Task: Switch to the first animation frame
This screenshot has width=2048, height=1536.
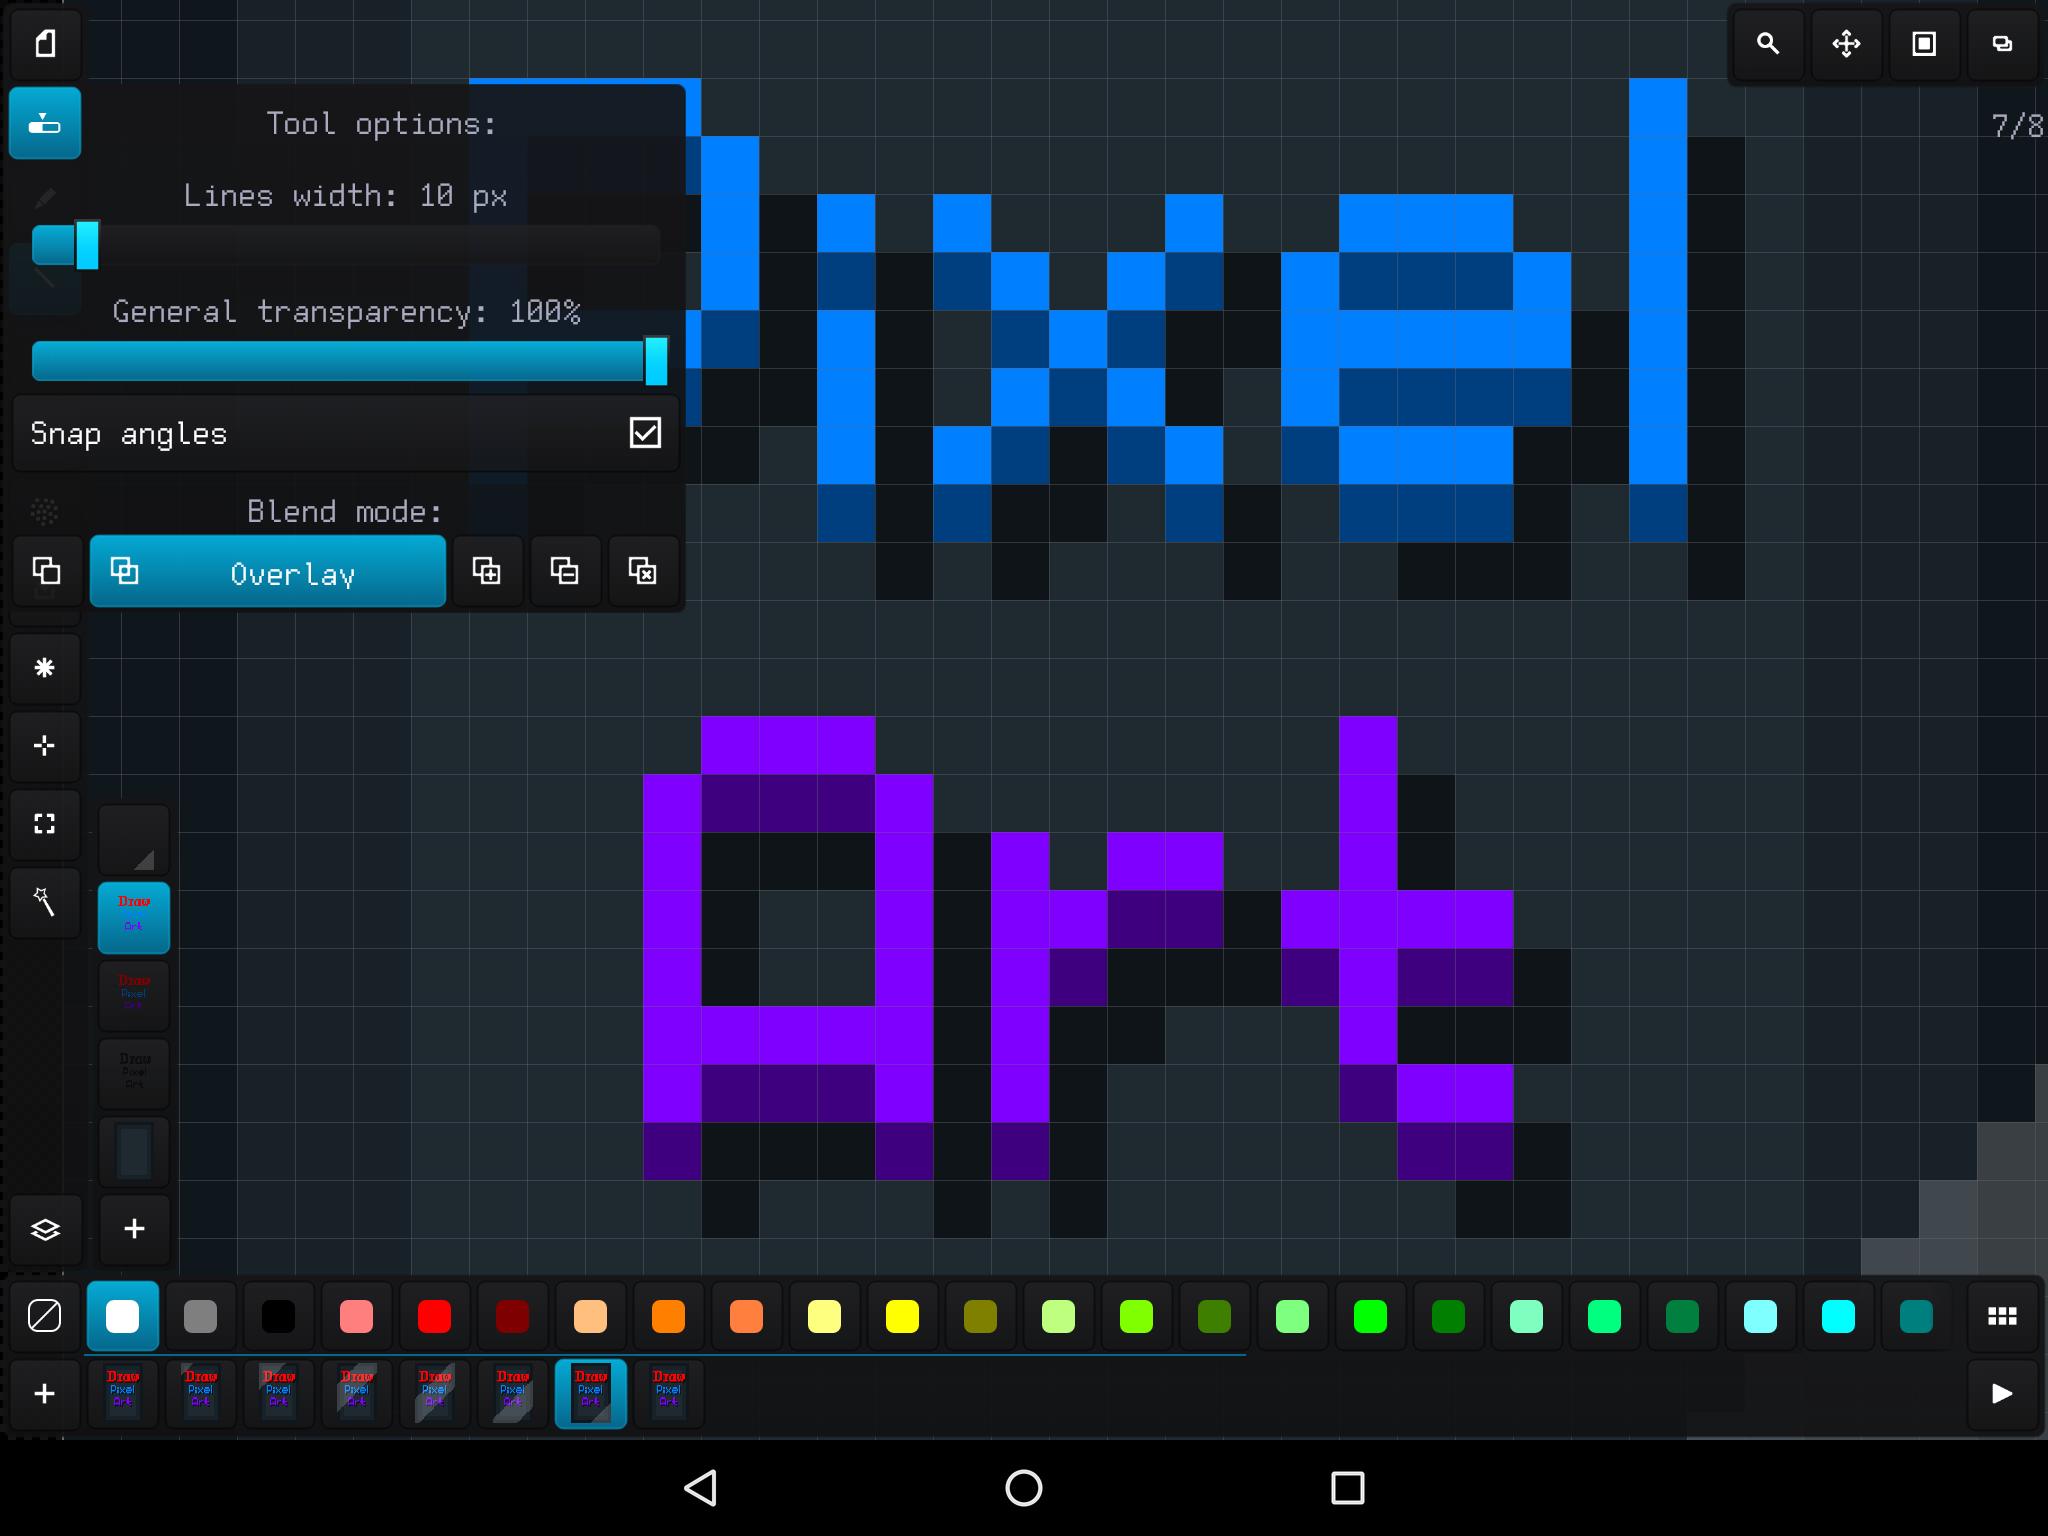Action: tap(123, 1394)
